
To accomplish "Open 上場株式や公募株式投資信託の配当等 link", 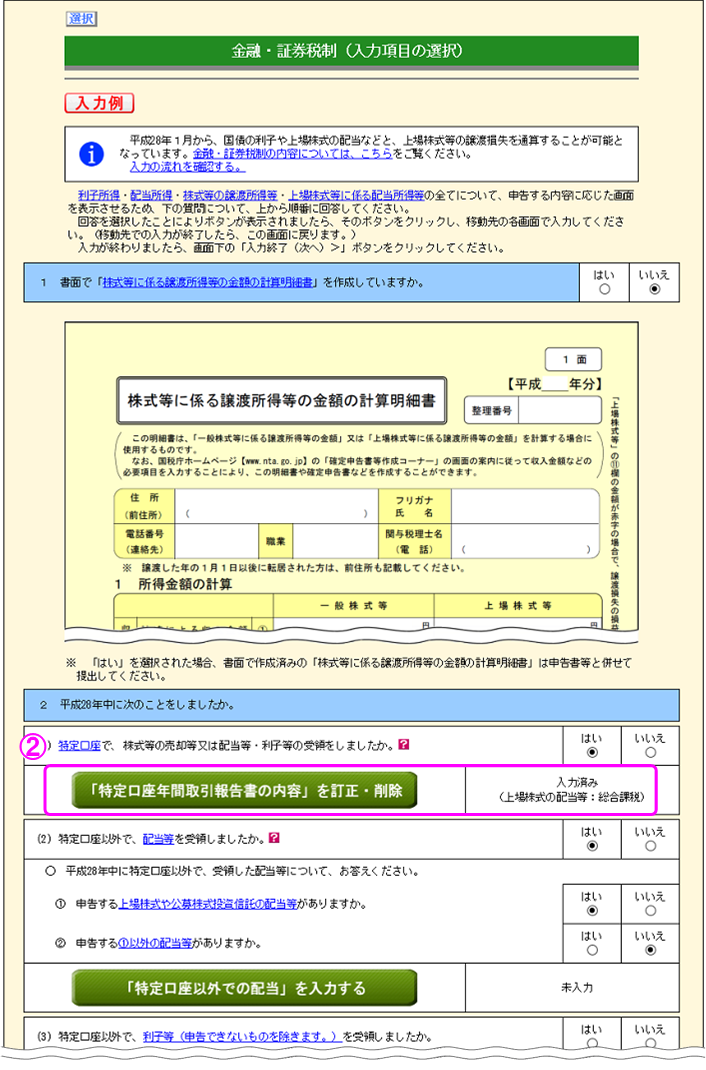I will coord(208,904).
